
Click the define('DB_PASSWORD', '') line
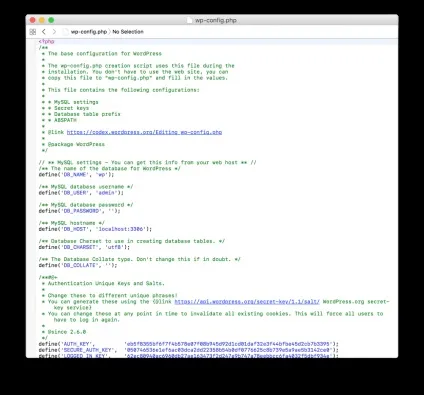79,211
